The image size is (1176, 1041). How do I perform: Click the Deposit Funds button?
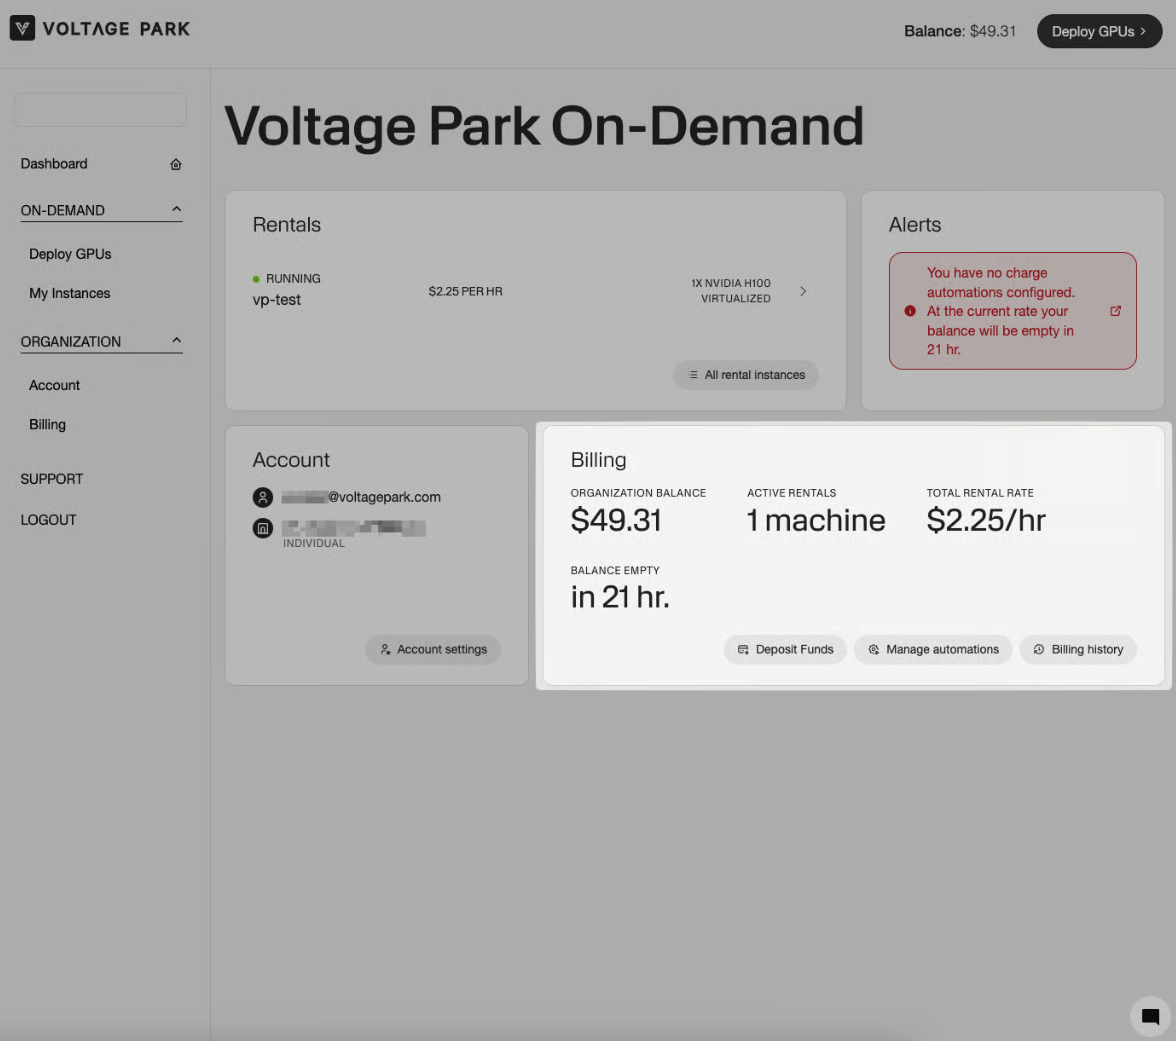(785, 649)
